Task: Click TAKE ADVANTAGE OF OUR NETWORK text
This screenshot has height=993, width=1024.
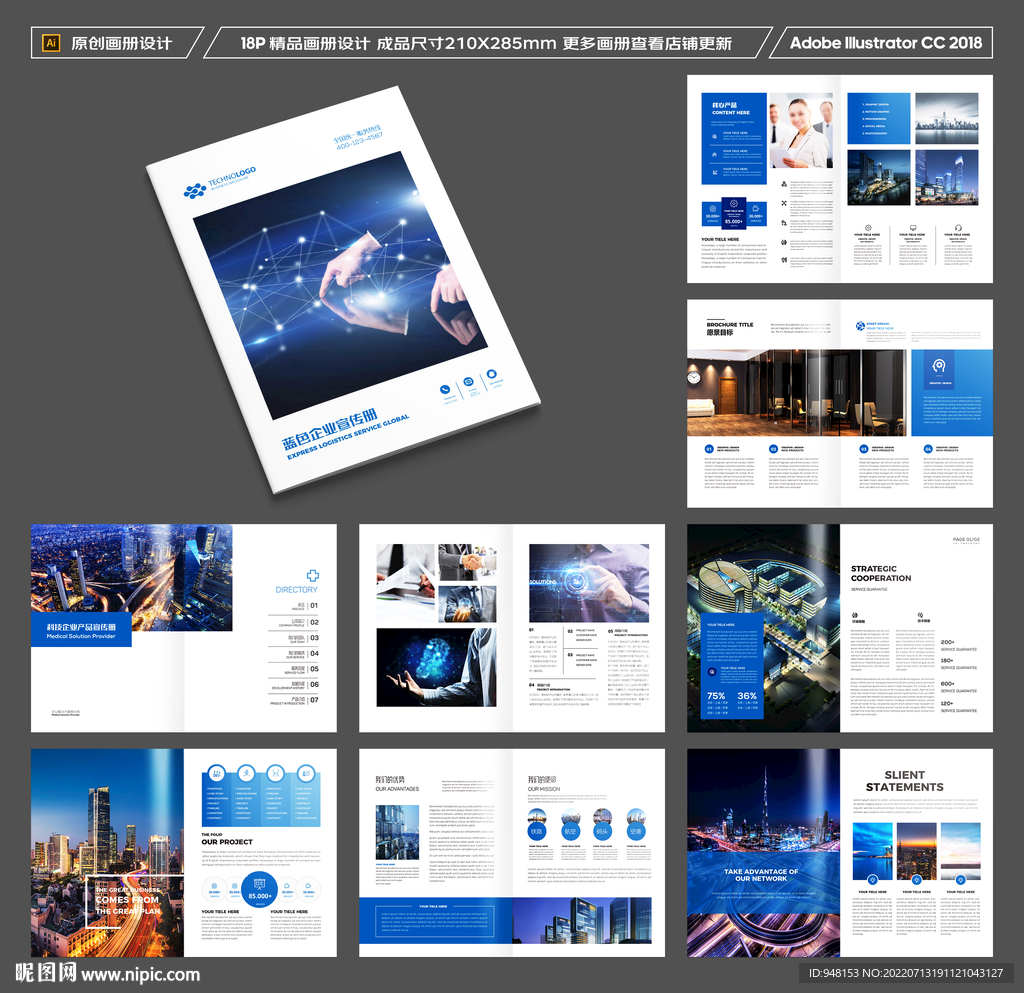Action: pos(761,875)
